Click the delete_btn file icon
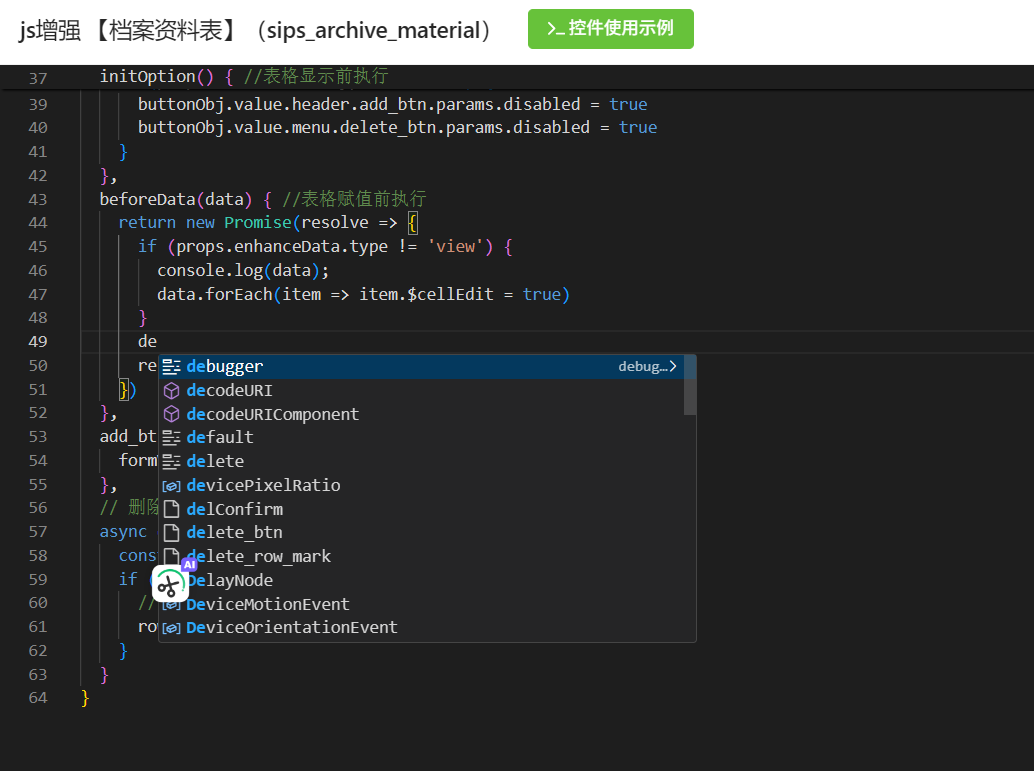This screenshot has height=771, width=1034. [x=171, y=533]
